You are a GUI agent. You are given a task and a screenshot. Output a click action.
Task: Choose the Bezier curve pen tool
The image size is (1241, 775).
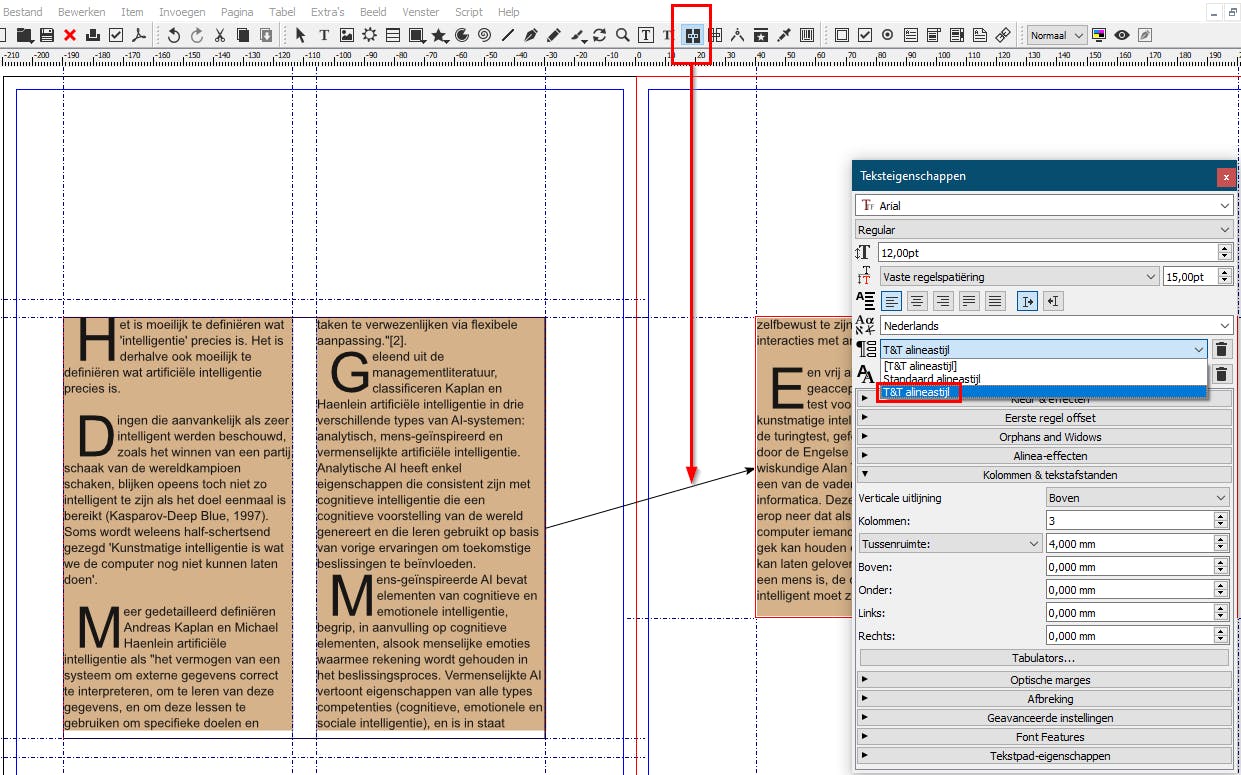point(531,35)
